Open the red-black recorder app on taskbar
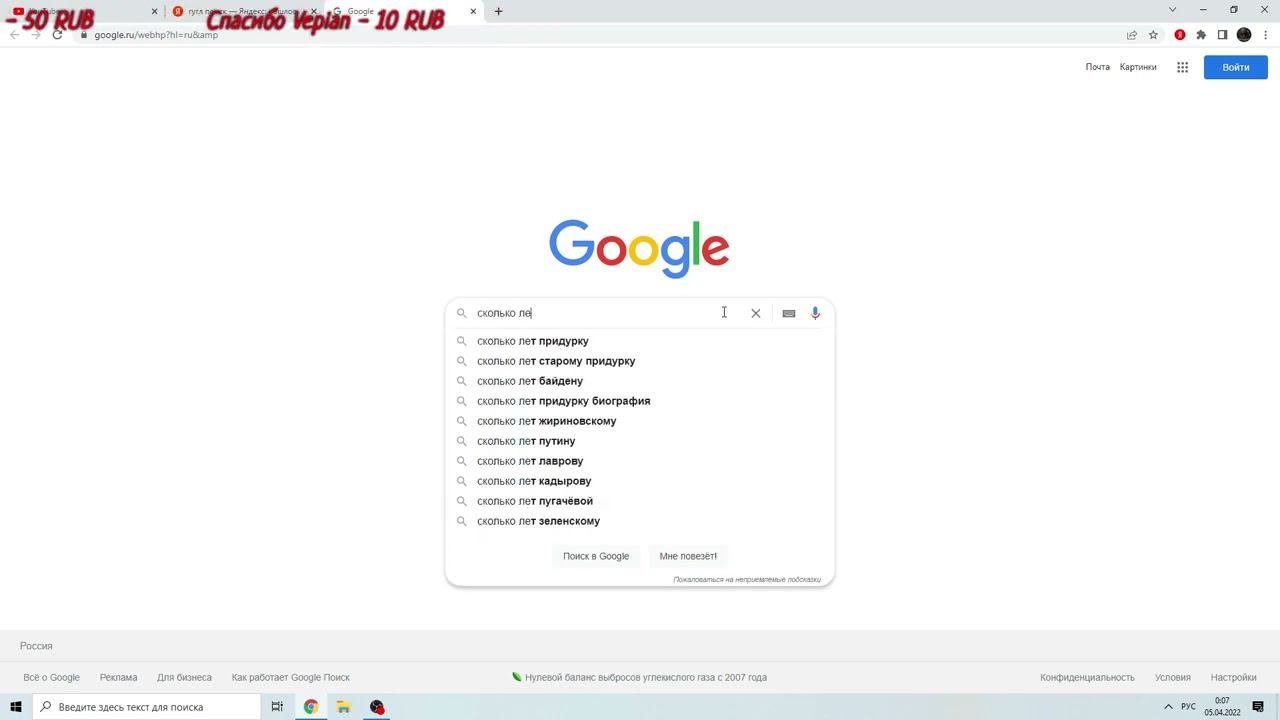Viewport: 1280px width, 720px height. click(x=377, y=707)
